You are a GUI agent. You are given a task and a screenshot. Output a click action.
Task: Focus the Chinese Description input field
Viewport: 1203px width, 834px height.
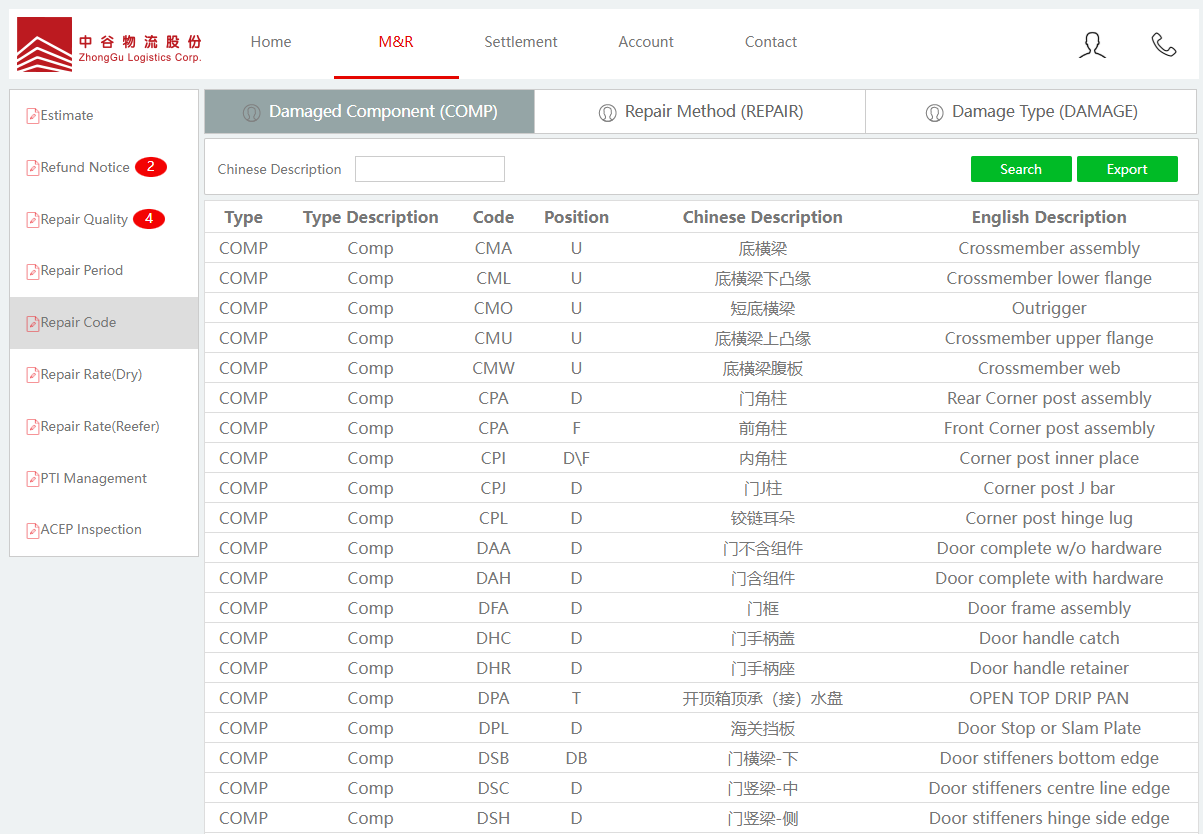pyautogui.click(x=430, y=169)
